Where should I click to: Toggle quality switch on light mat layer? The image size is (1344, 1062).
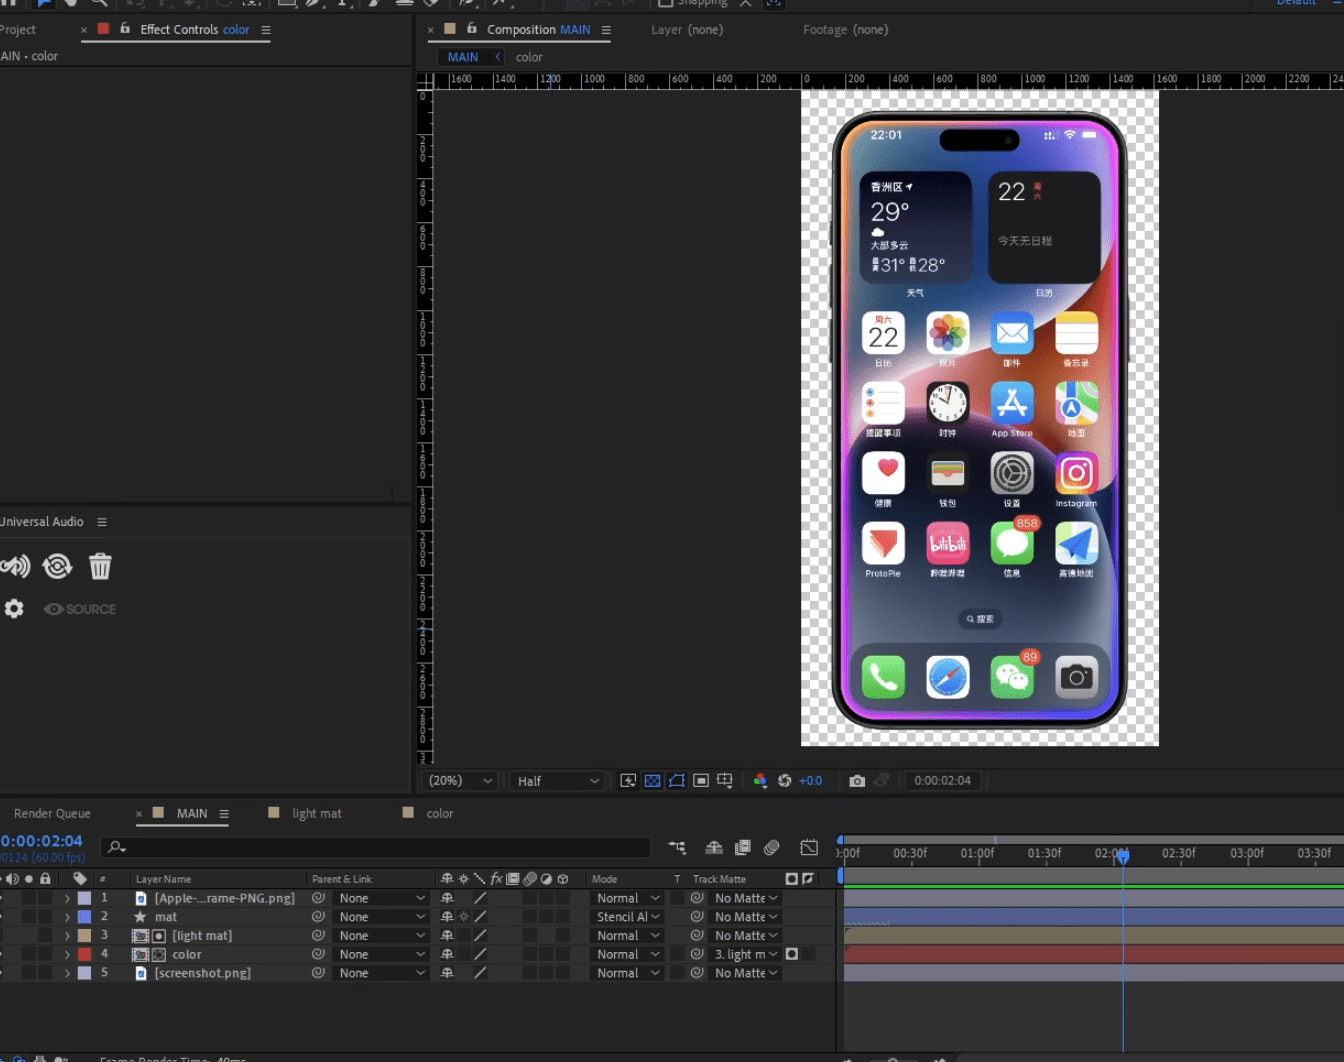pyautogui.click(x=480, y=936)
